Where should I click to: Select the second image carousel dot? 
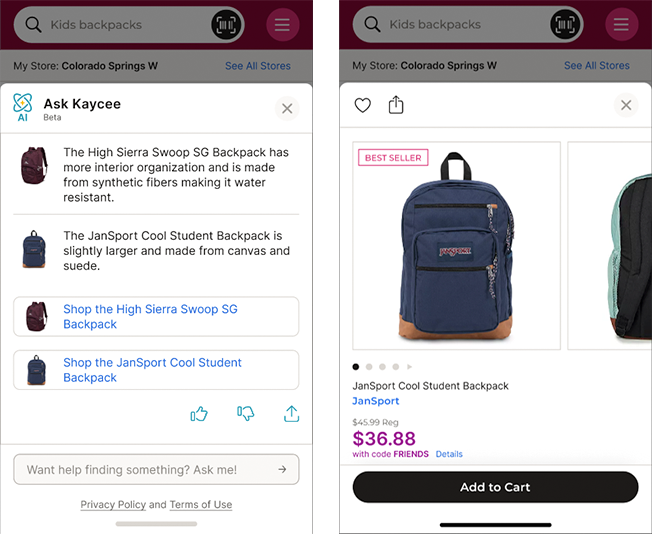click(x=369, y=367)
